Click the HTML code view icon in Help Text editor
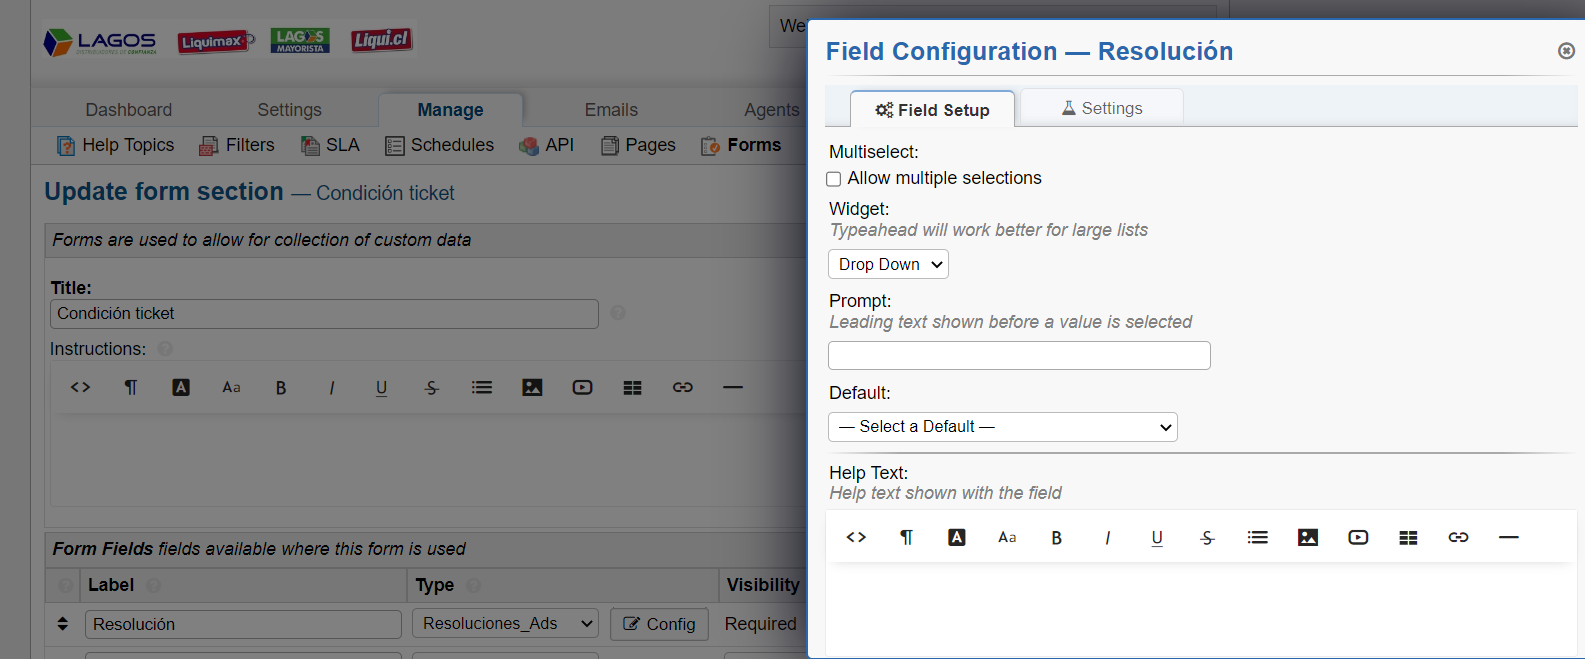Viewport: 1585px width, 659px height. 856,537
